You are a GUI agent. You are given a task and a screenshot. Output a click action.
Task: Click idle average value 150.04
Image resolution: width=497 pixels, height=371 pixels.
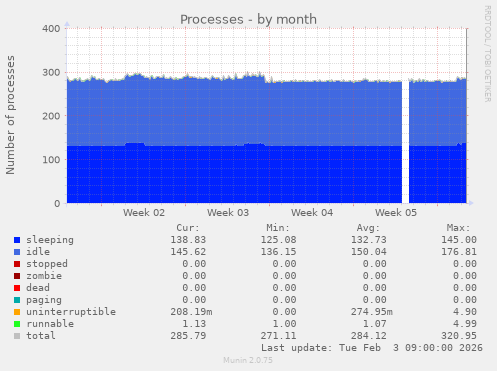(x=369, y=252)
